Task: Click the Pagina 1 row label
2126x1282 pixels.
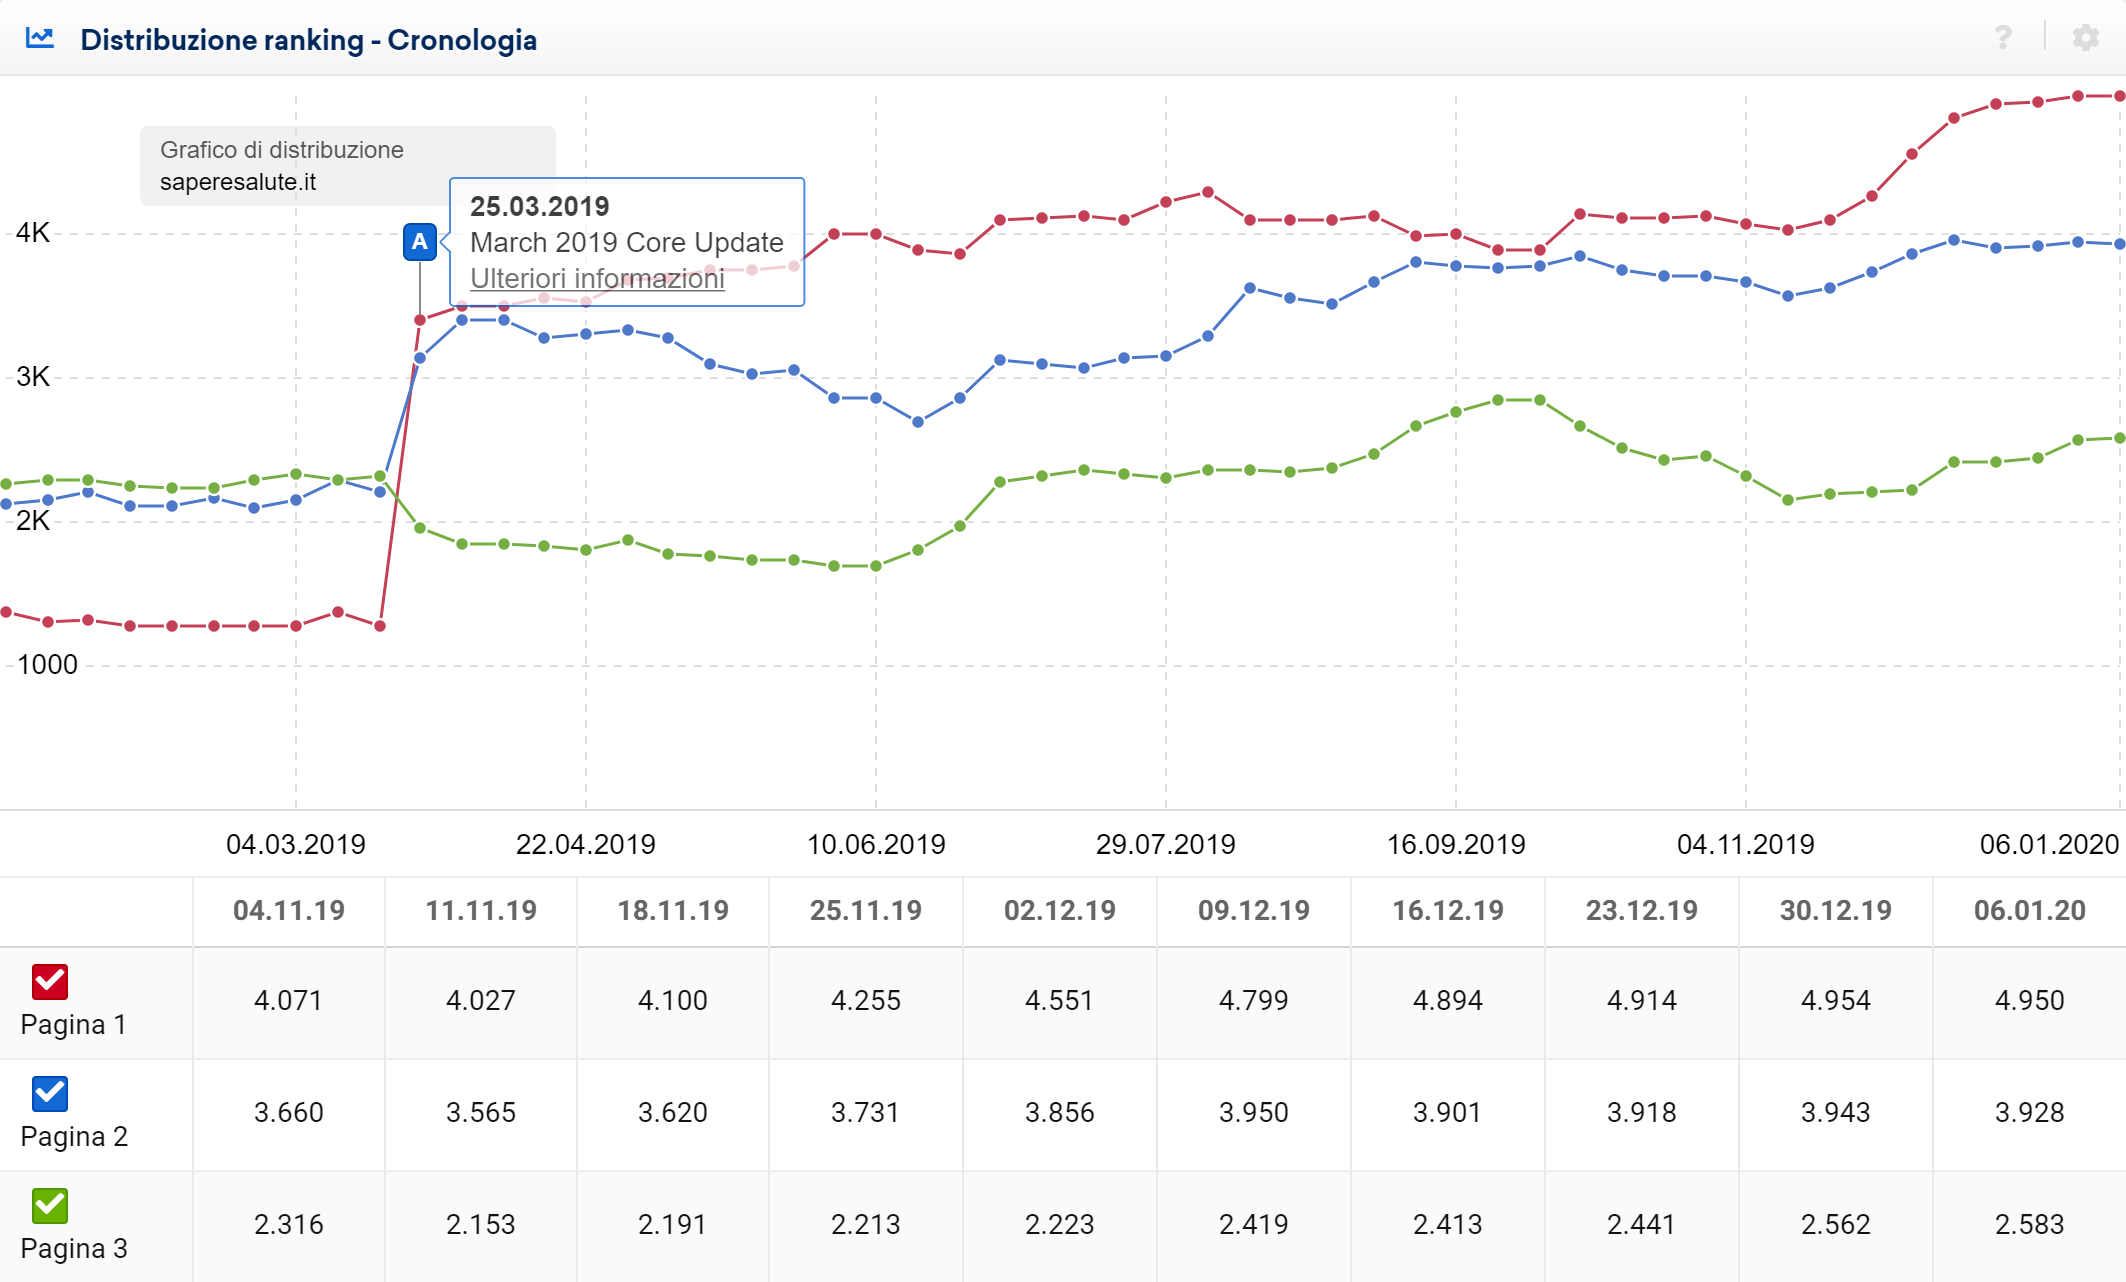Action: [x=73, y=1025]
